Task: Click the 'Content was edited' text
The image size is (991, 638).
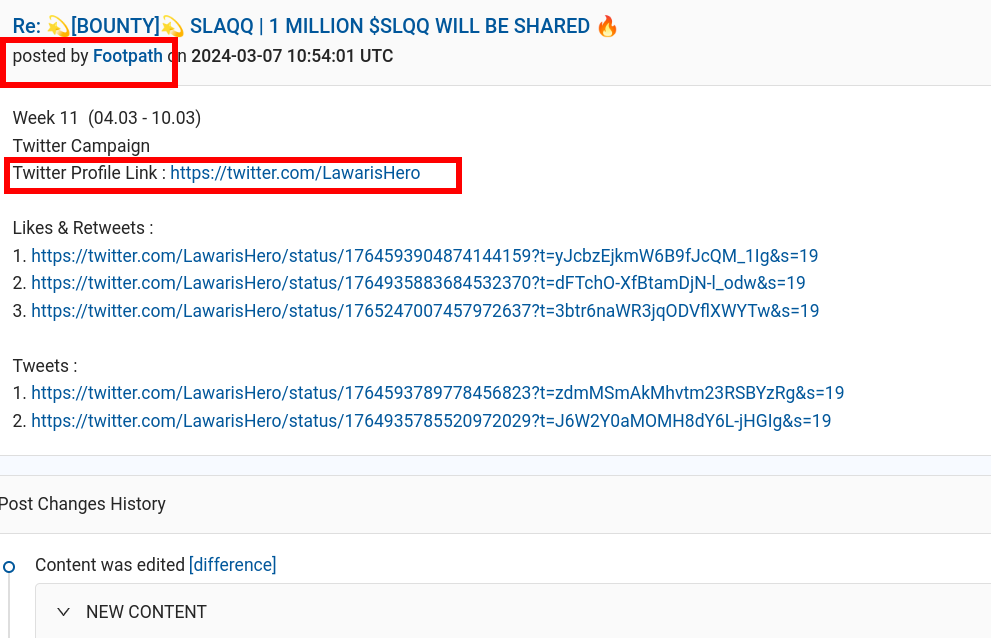Action: pos(110,565)
